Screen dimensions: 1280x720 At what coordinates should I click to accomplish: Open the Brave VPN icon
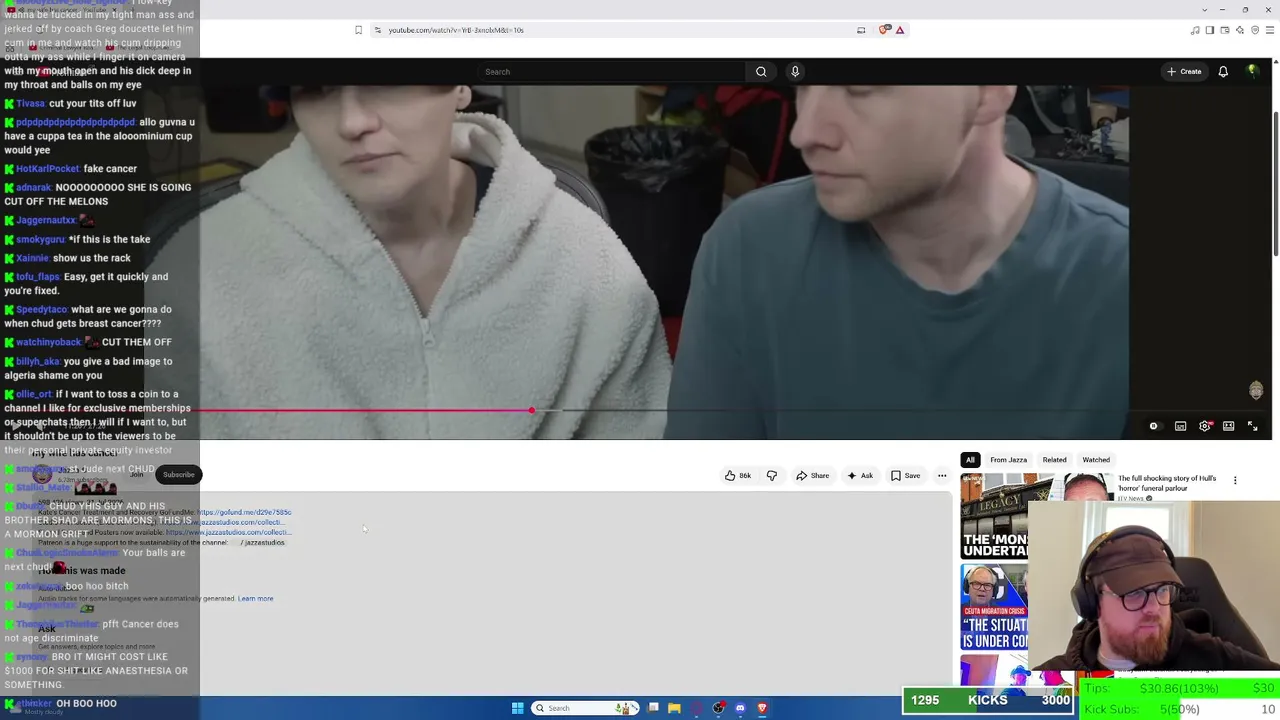(x=1254, y=30)
